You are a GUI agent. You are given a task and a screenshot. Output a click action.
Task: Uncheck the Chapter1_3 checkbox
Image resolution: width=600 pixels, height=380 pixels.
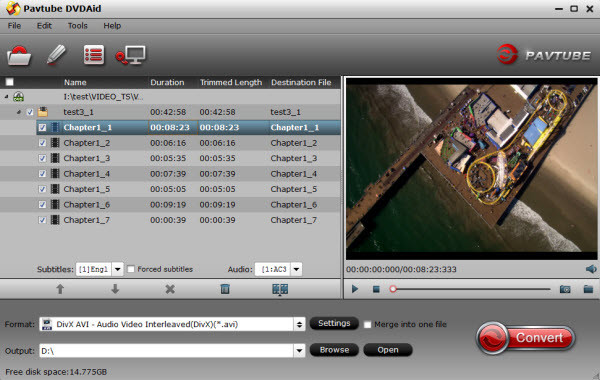42,158
